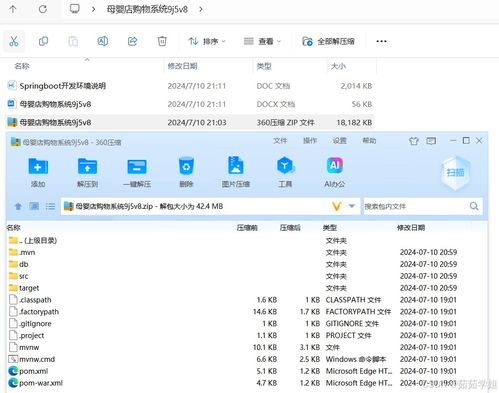Click the 母婴店购物系统9j5v8 breadcrumb folder

(147, 9)
